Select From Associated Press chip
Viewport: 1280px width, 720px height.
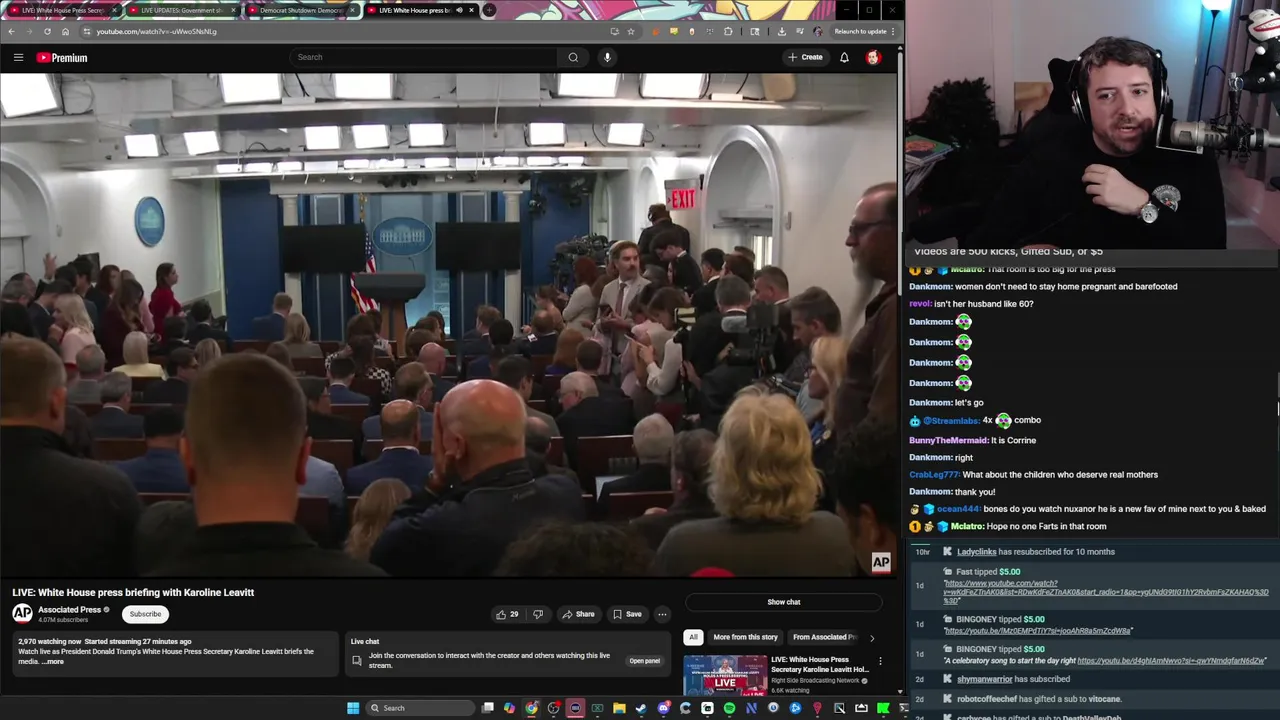[825, 637]
